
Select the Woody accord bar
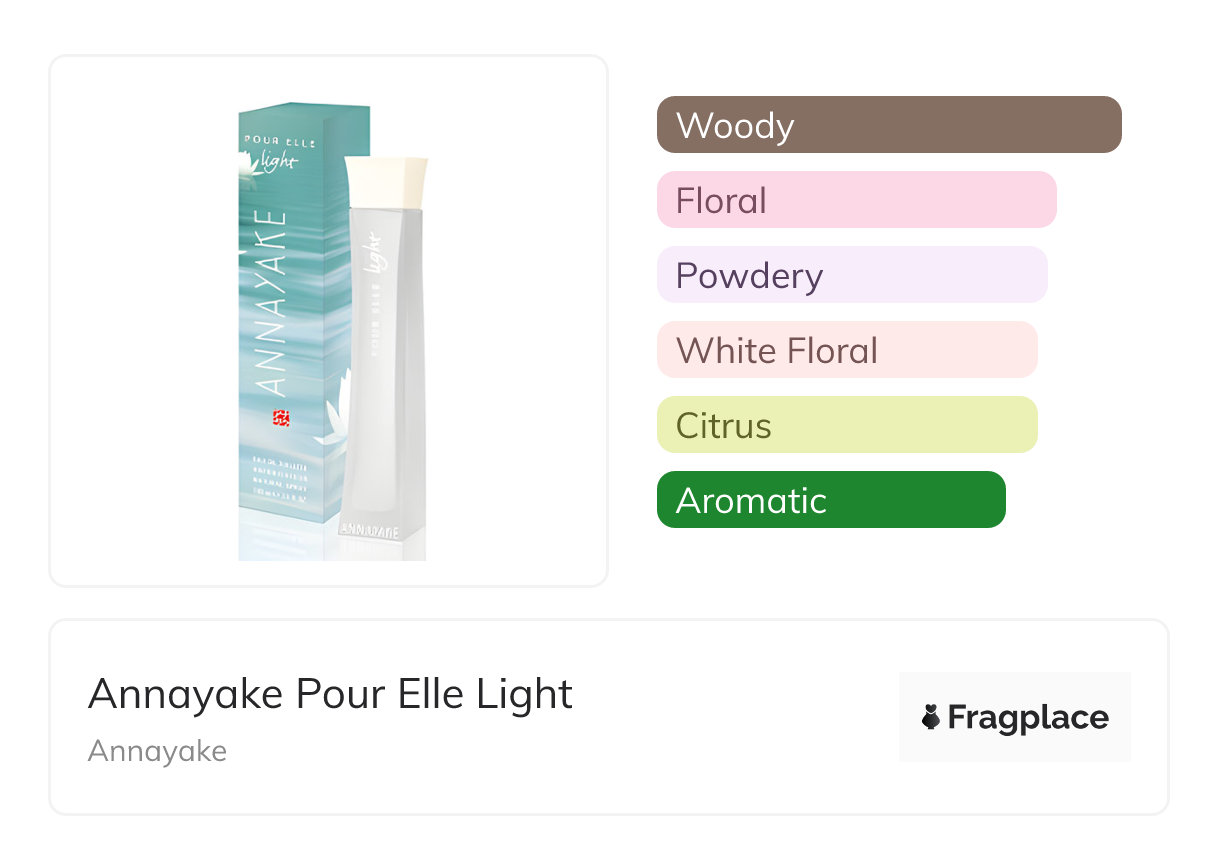point(888,125)
